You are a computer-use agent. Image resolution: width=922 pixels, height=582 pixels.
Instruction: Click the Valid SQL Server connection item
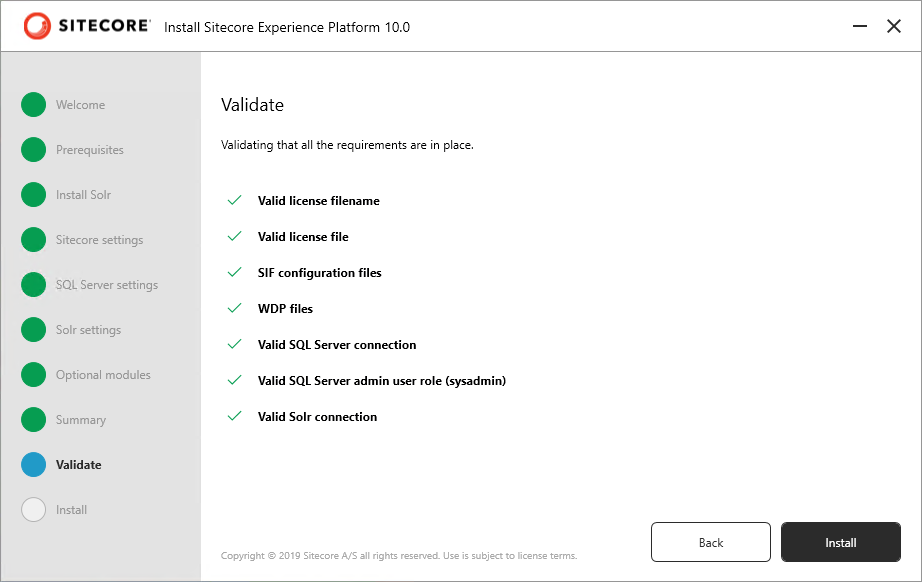337,344
